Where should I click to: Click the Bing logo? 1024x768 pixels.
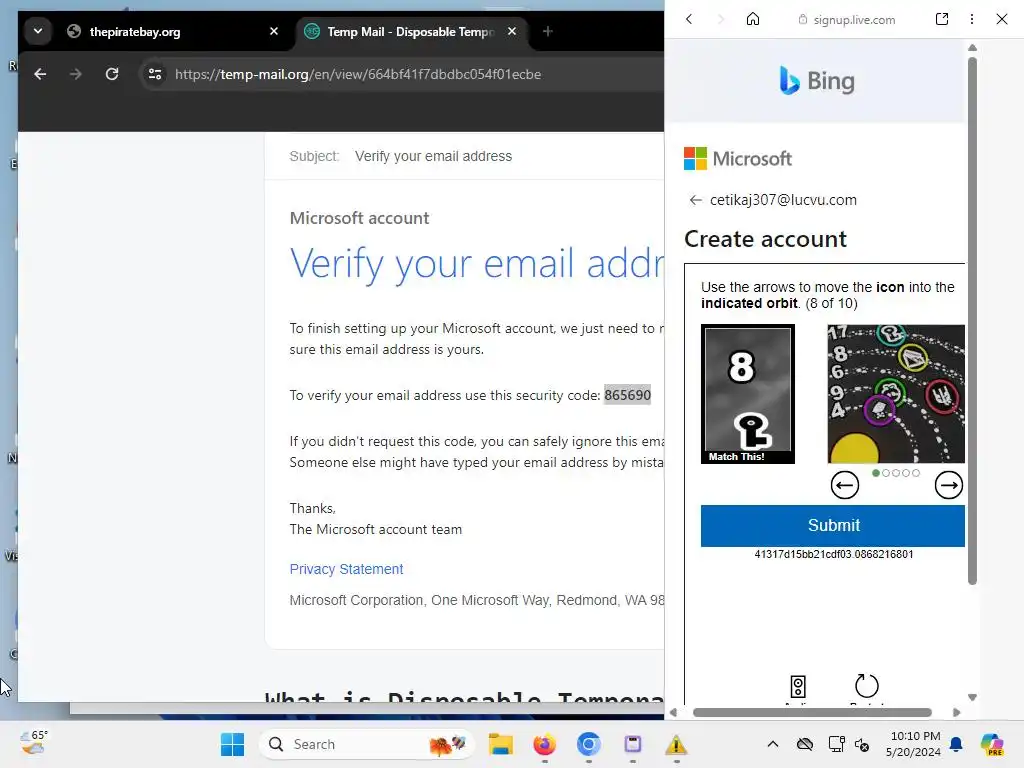(816, 81)
